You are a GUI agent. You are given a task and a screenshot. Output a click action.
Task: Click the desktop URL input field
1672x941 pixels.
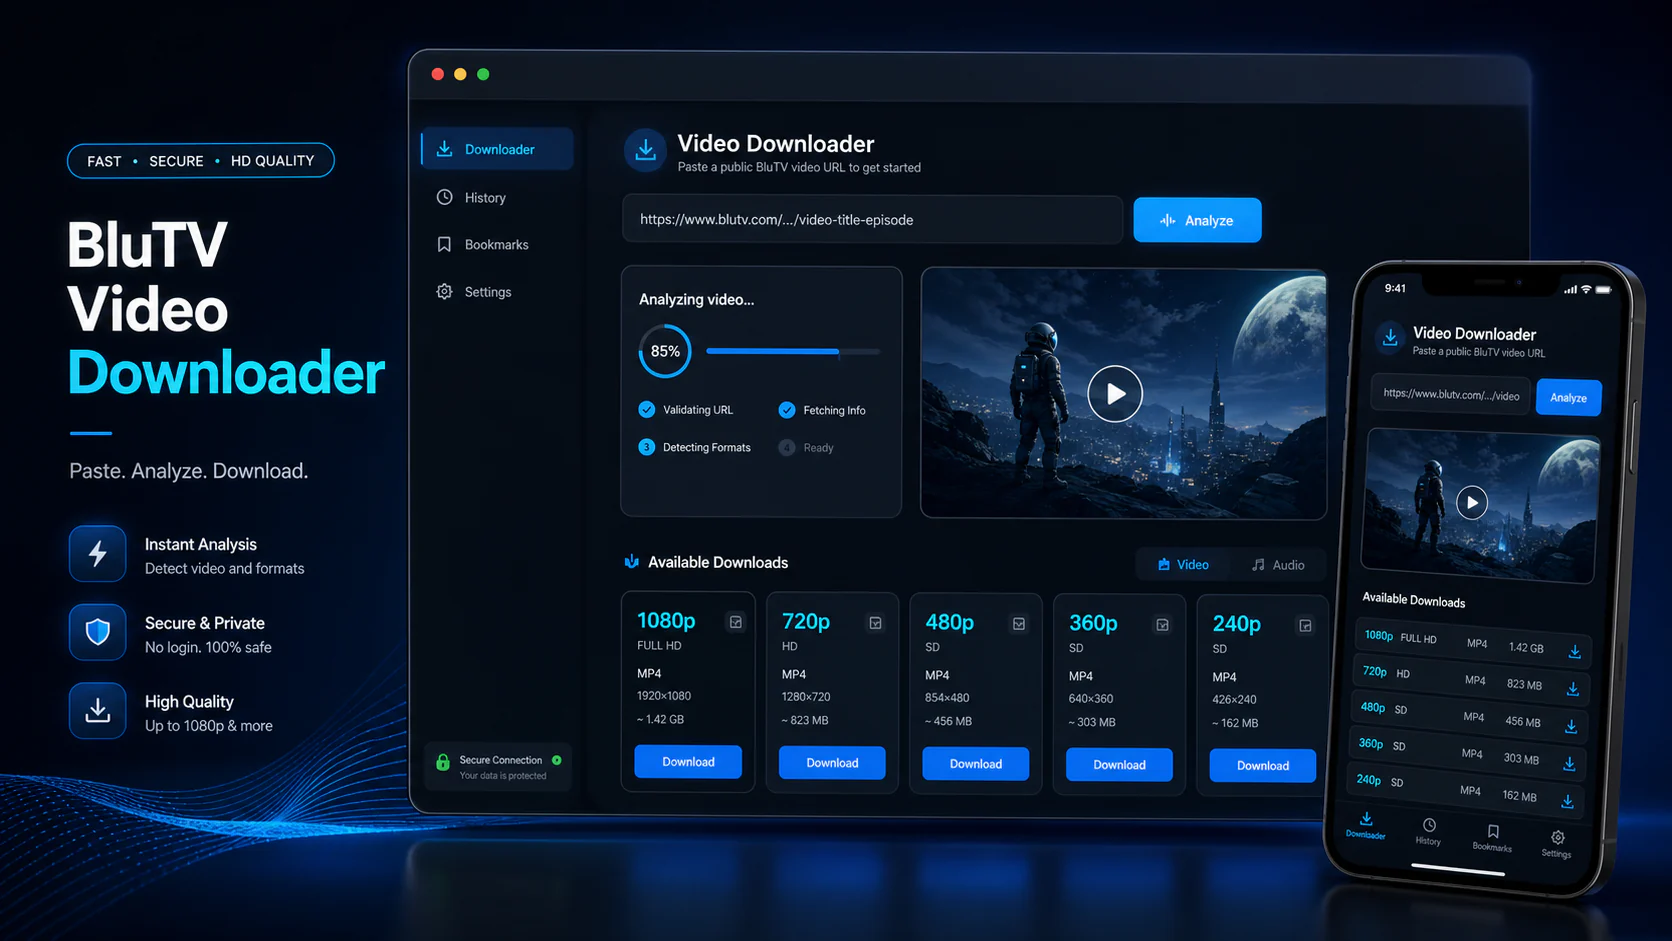tap(872, 220)
